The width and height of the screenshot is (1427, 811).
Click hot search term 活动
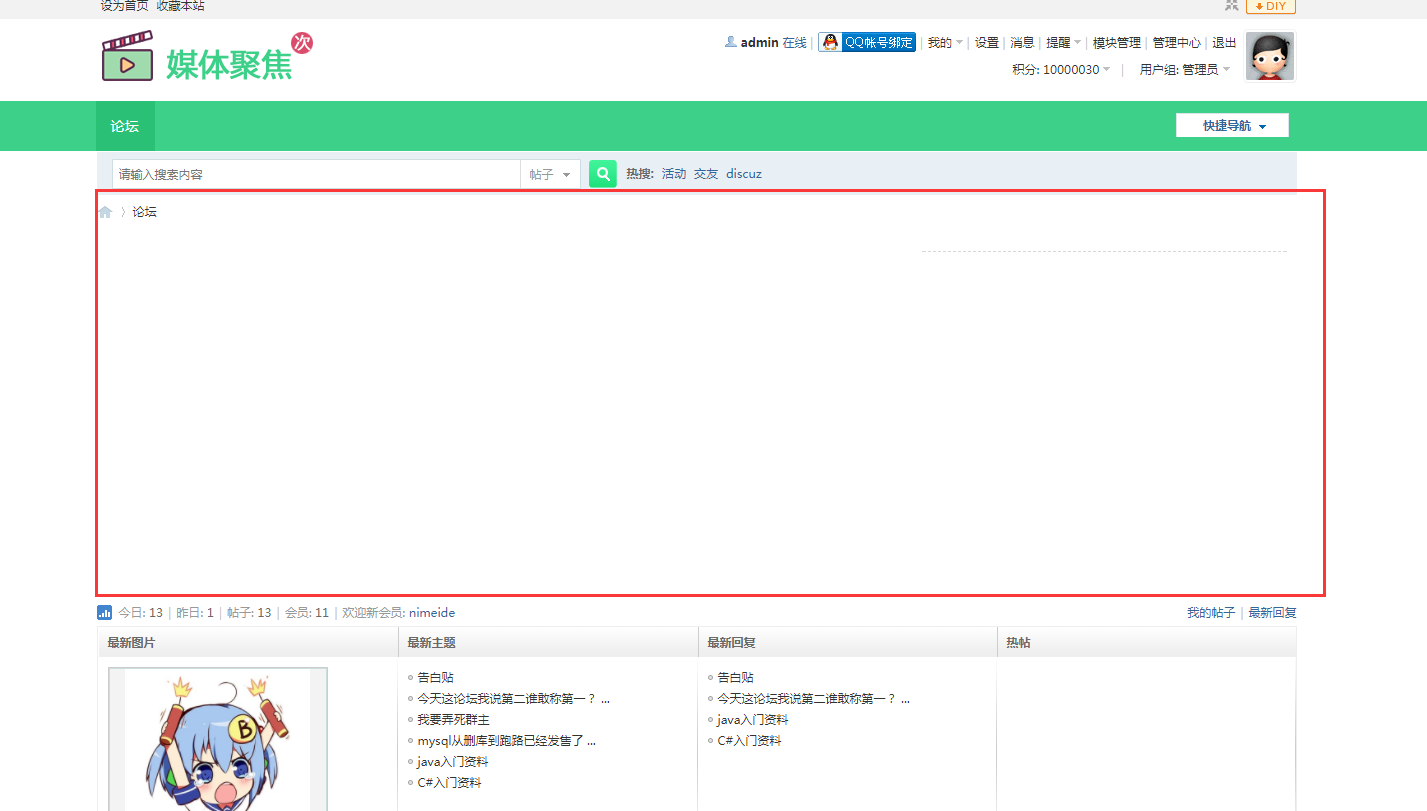coord(674,174)
